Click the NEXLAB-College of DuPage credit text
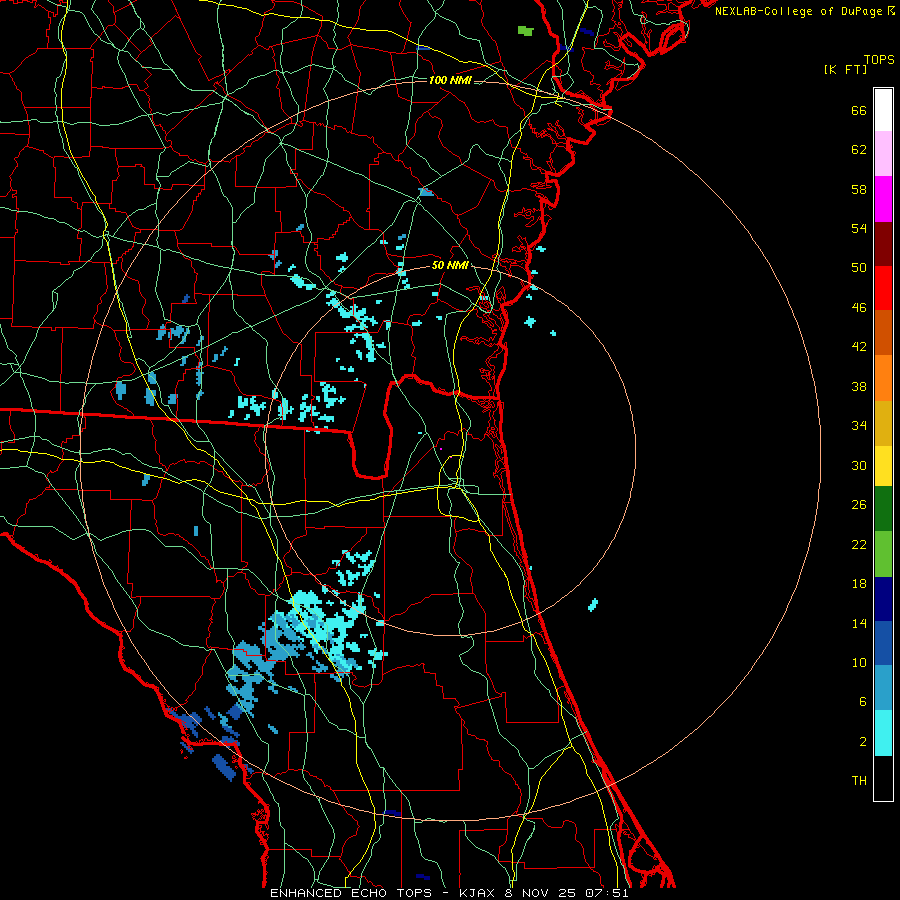 pos(800,11)
